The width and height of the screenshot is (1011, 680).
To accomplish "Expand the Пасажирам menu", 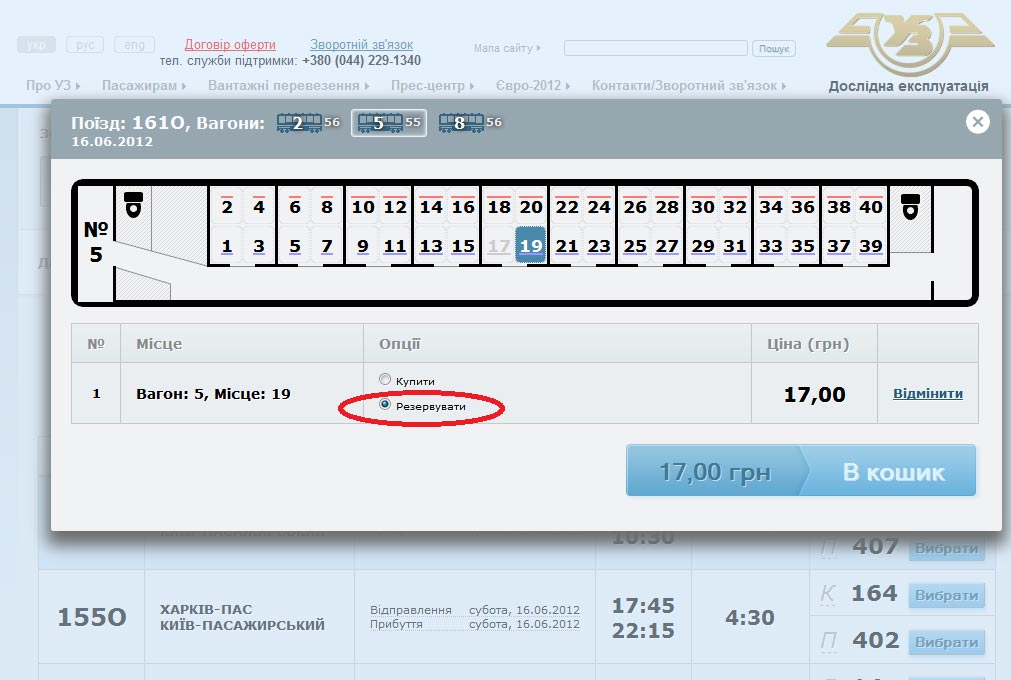I will pos(143,86).
